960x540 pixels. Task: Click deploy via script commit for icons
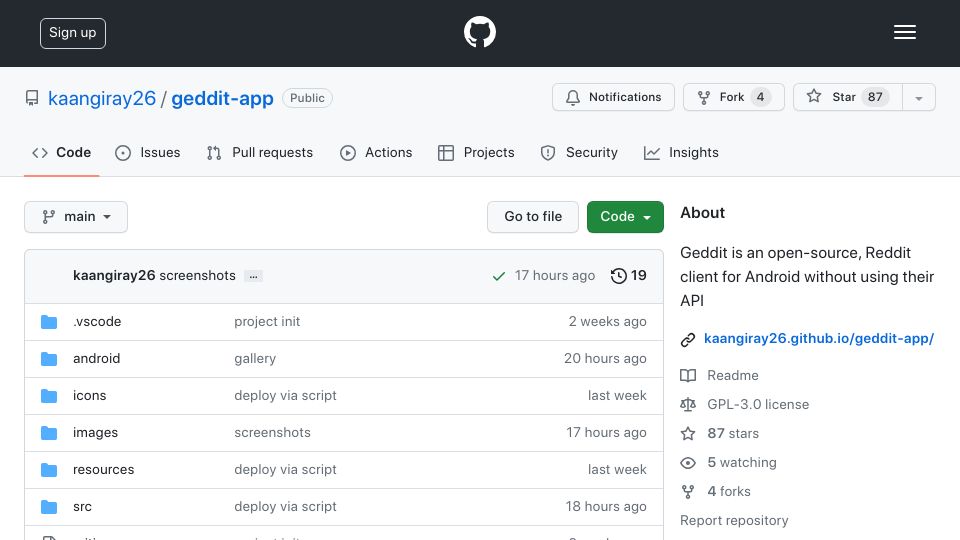tap(285, 396)
